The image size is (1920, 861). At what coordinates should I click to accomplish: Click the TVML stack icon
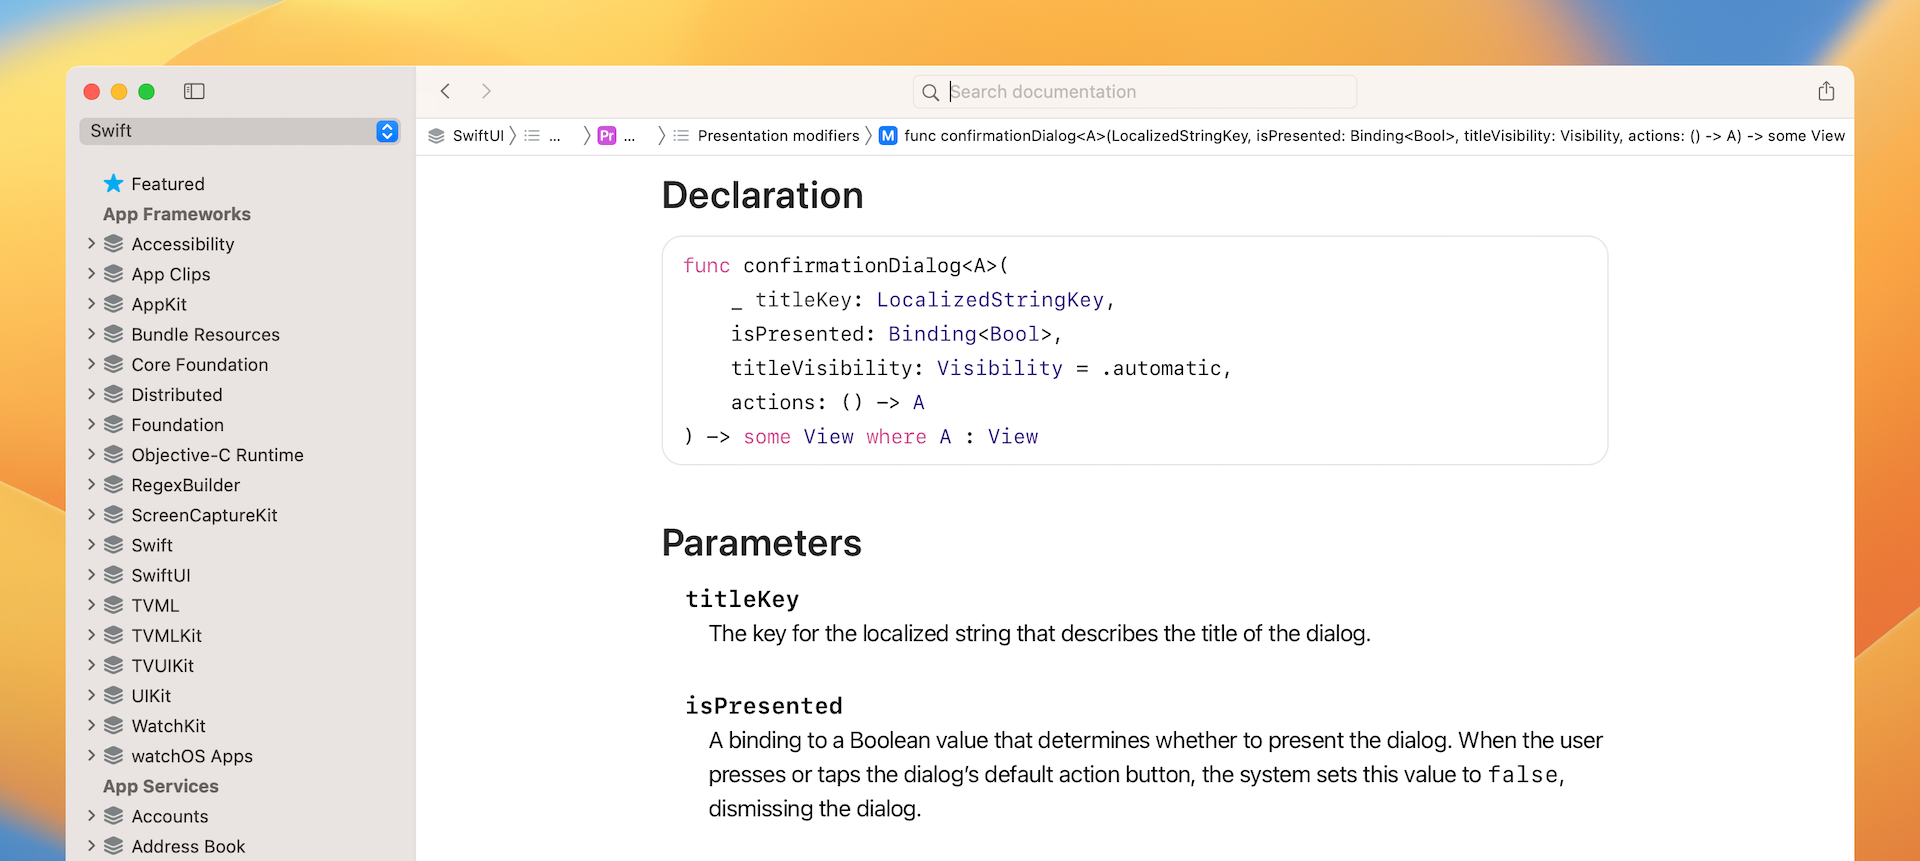click(114, 605)
